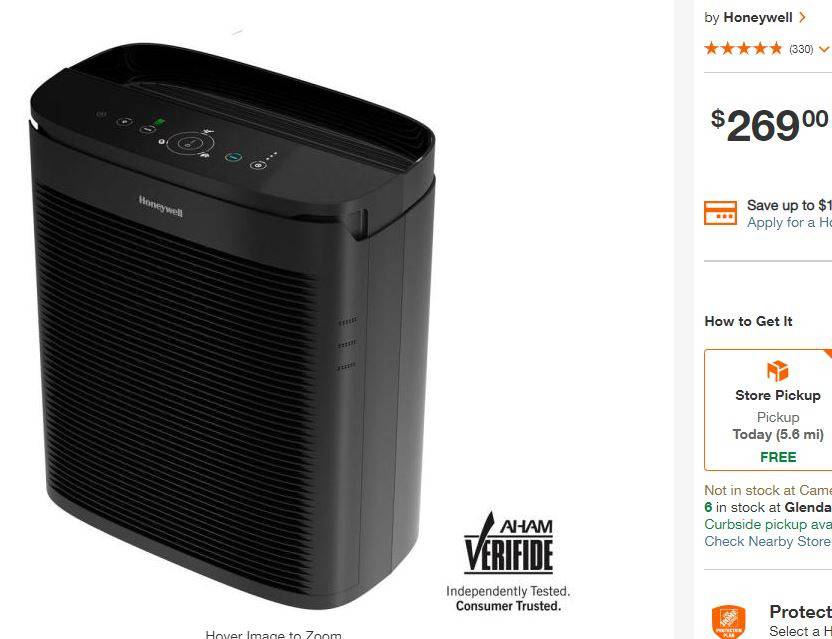Click the Home Depot Protection Plan shield icon
This screenshot has width=832, height=639.
point(728,621)
